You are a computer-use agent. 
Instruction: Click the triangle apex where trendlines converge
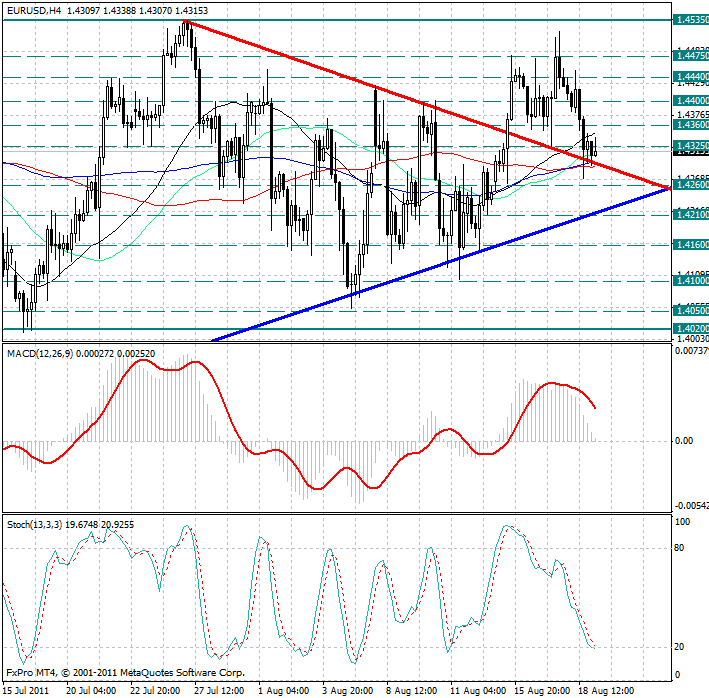[x=667, y=188]
